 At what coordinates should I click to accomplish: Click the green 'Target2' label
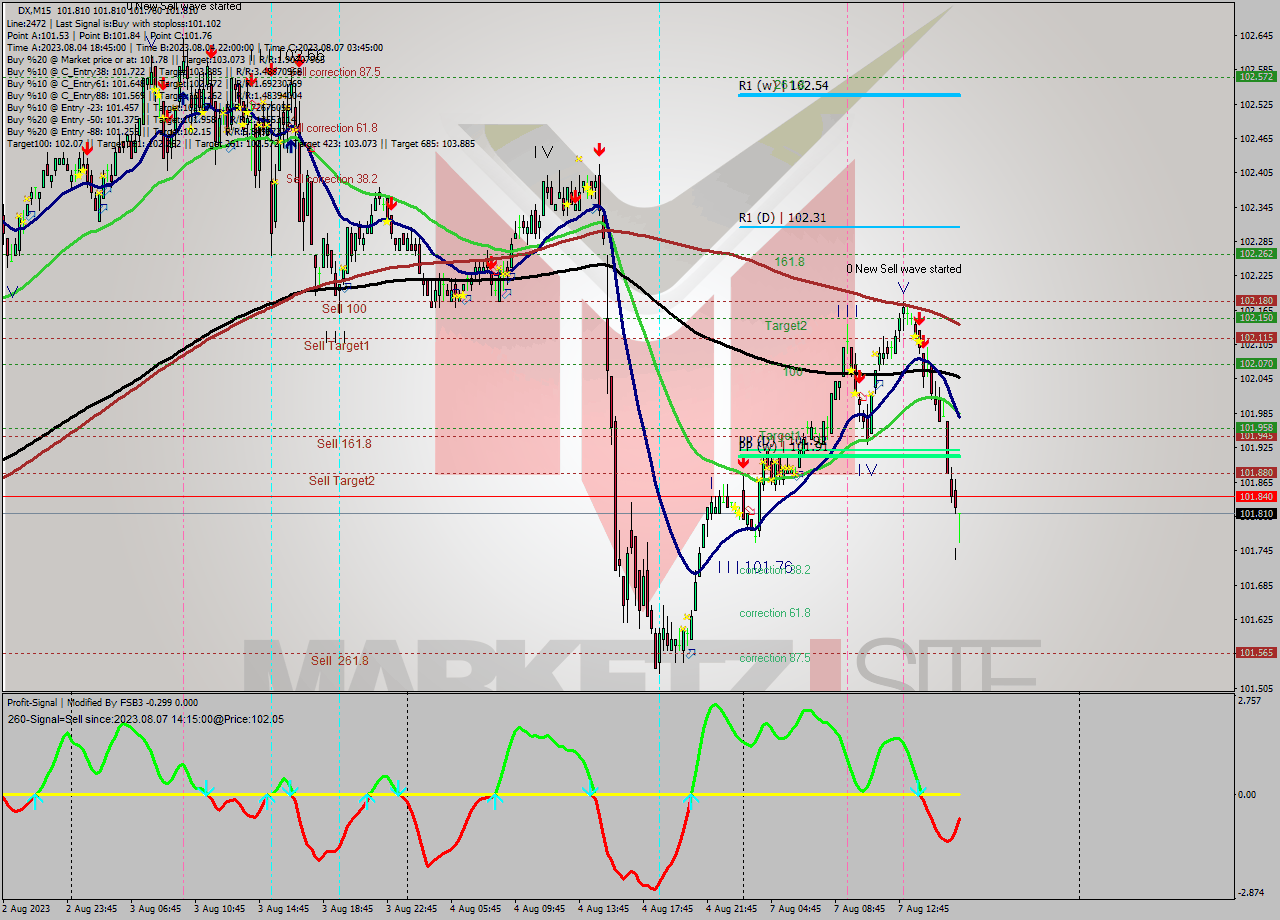[x=786, y=326]
